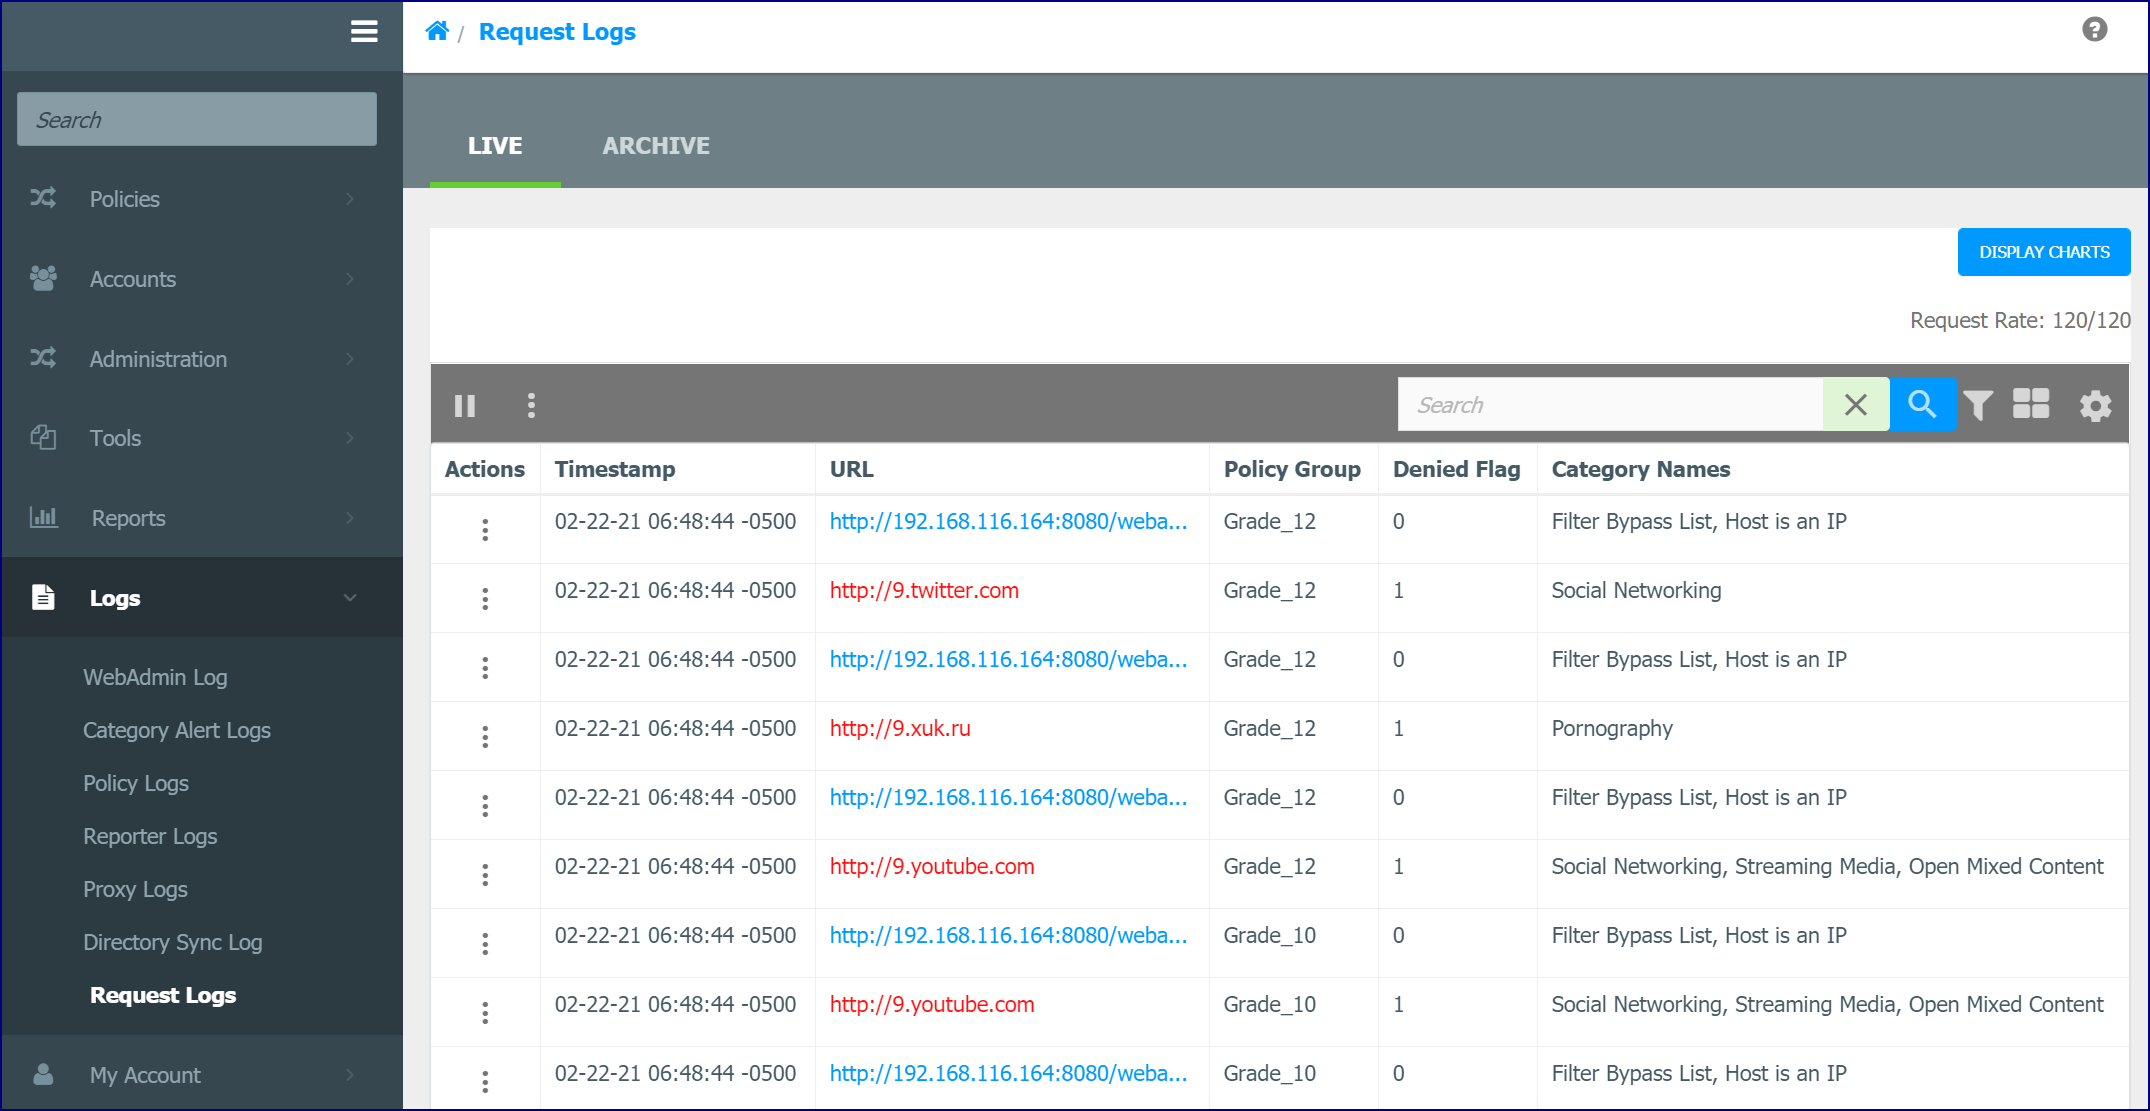Click the Request Rate: 120/120 text
The height and width of the screenshot is (1111, 2150).
coord(2020,320)
